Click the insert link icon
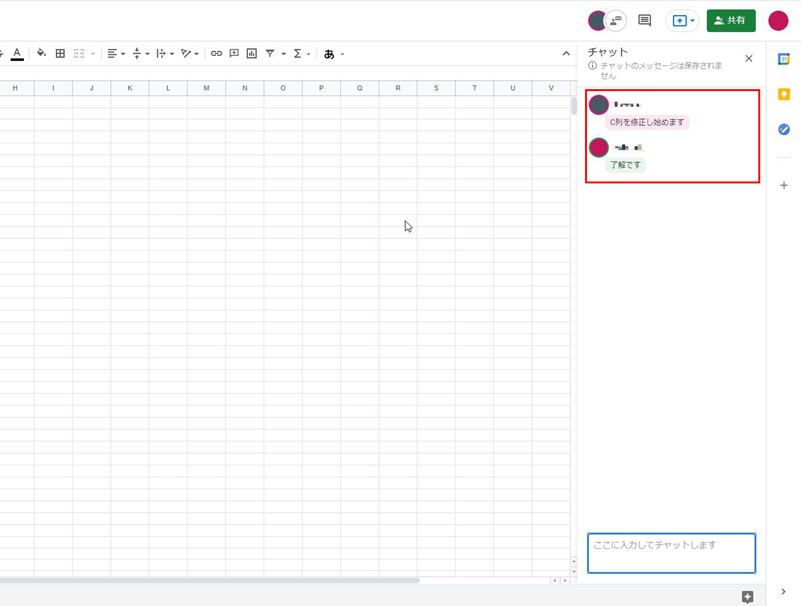Image resolution: width=801 pixels, height=606 pixels. tap(216, 53)
